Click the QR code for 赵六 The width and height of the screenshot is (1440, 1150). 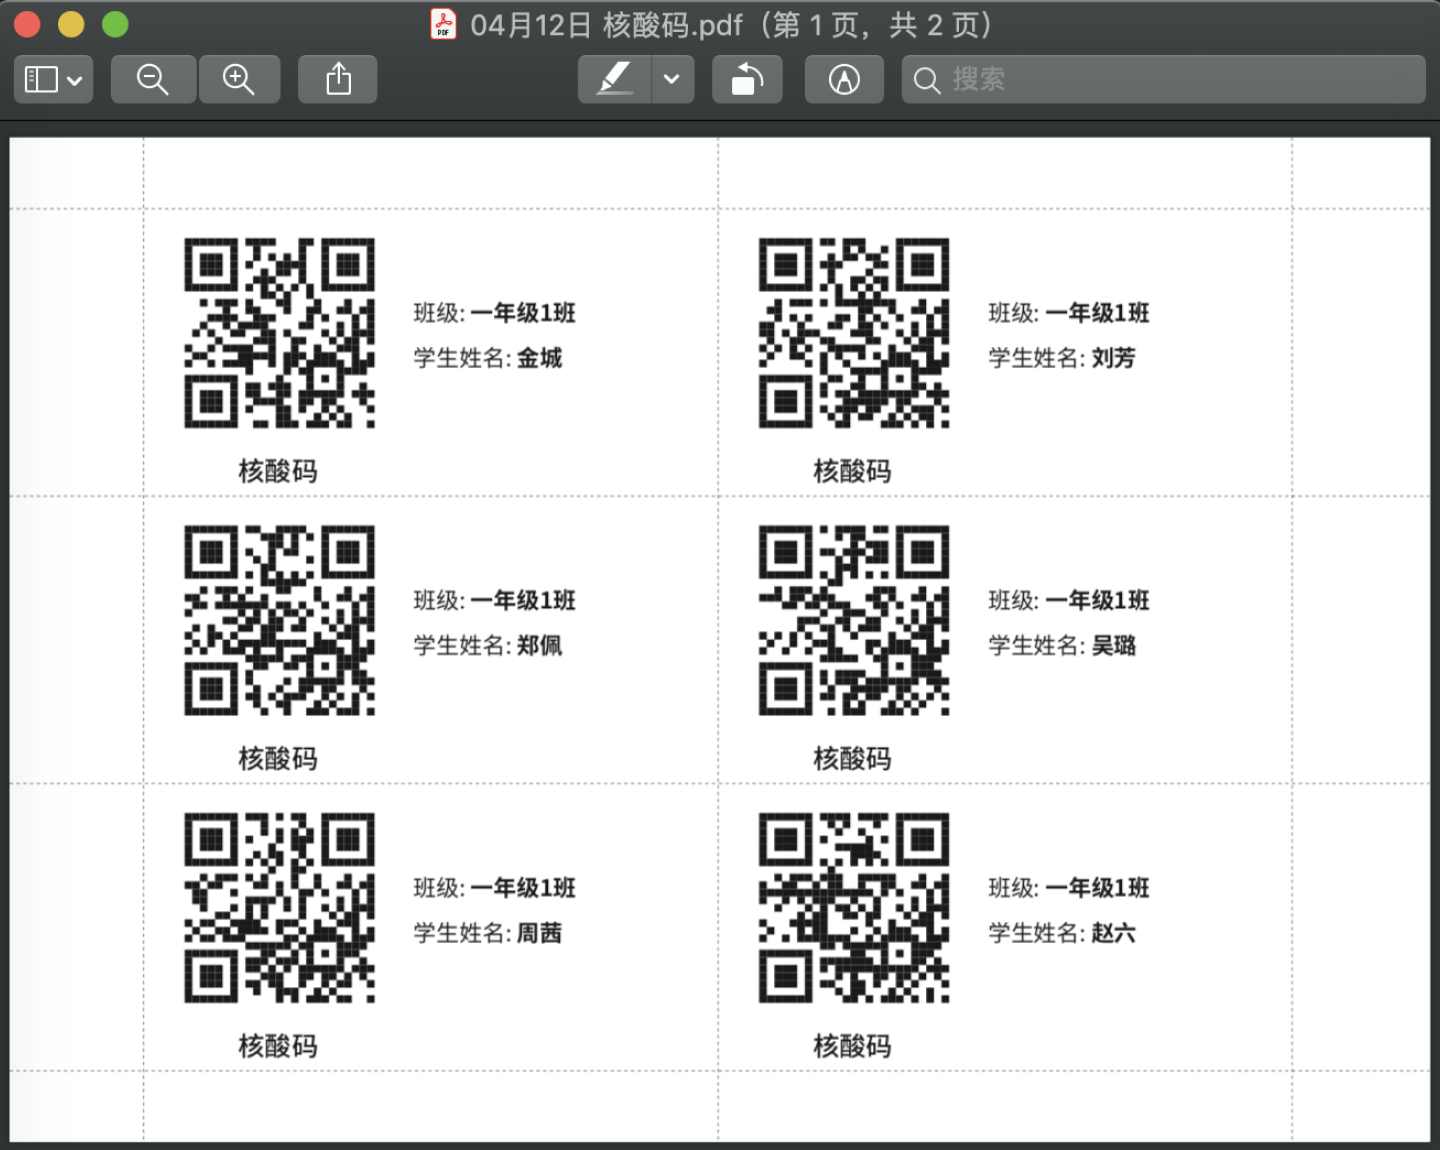pos(854,908)
